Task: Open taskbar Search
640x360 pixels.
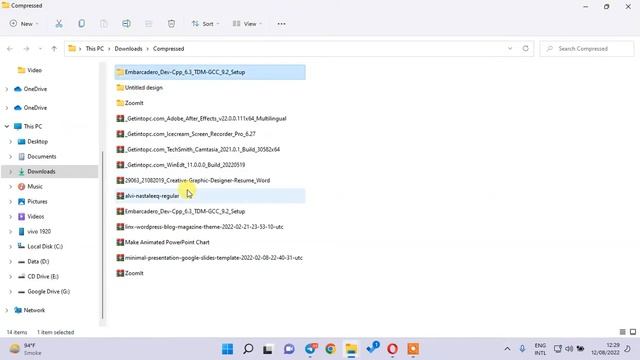Action: click(x=248, y=349)
